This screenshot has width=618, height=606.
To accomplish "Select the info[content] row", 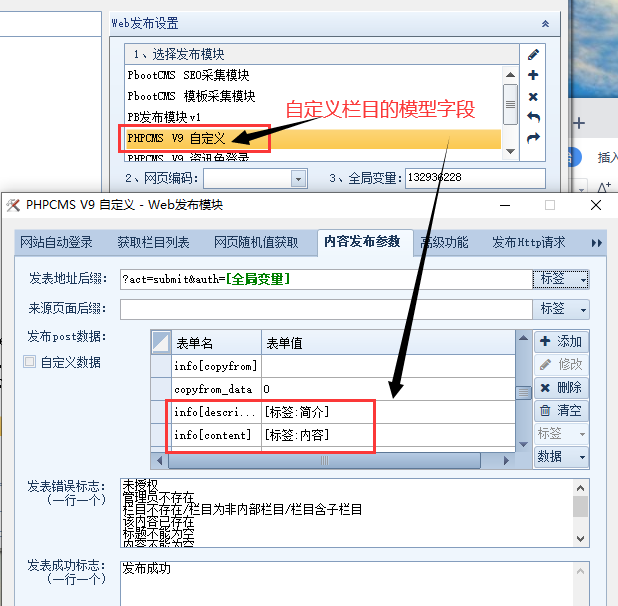I will click(333, 435).
